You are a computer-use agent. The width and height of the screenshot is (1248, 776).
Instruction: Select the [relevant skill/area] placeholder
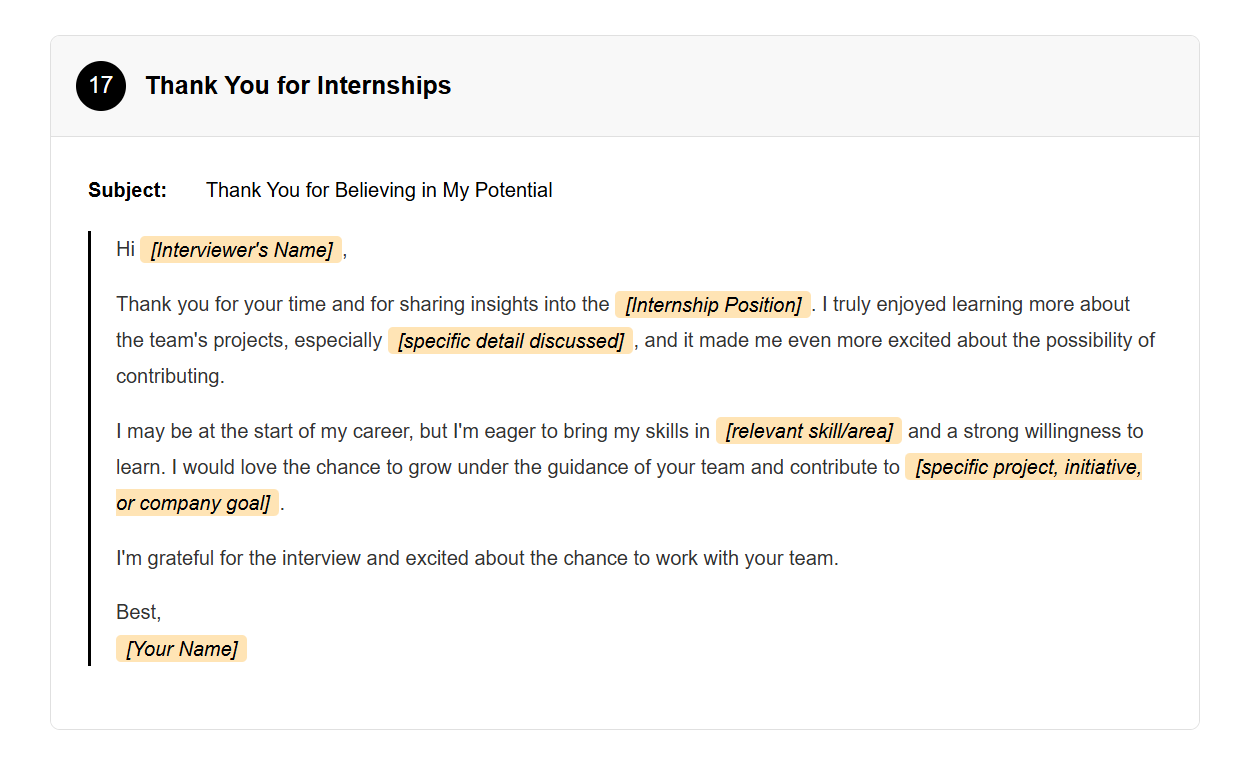coord(809,431)
